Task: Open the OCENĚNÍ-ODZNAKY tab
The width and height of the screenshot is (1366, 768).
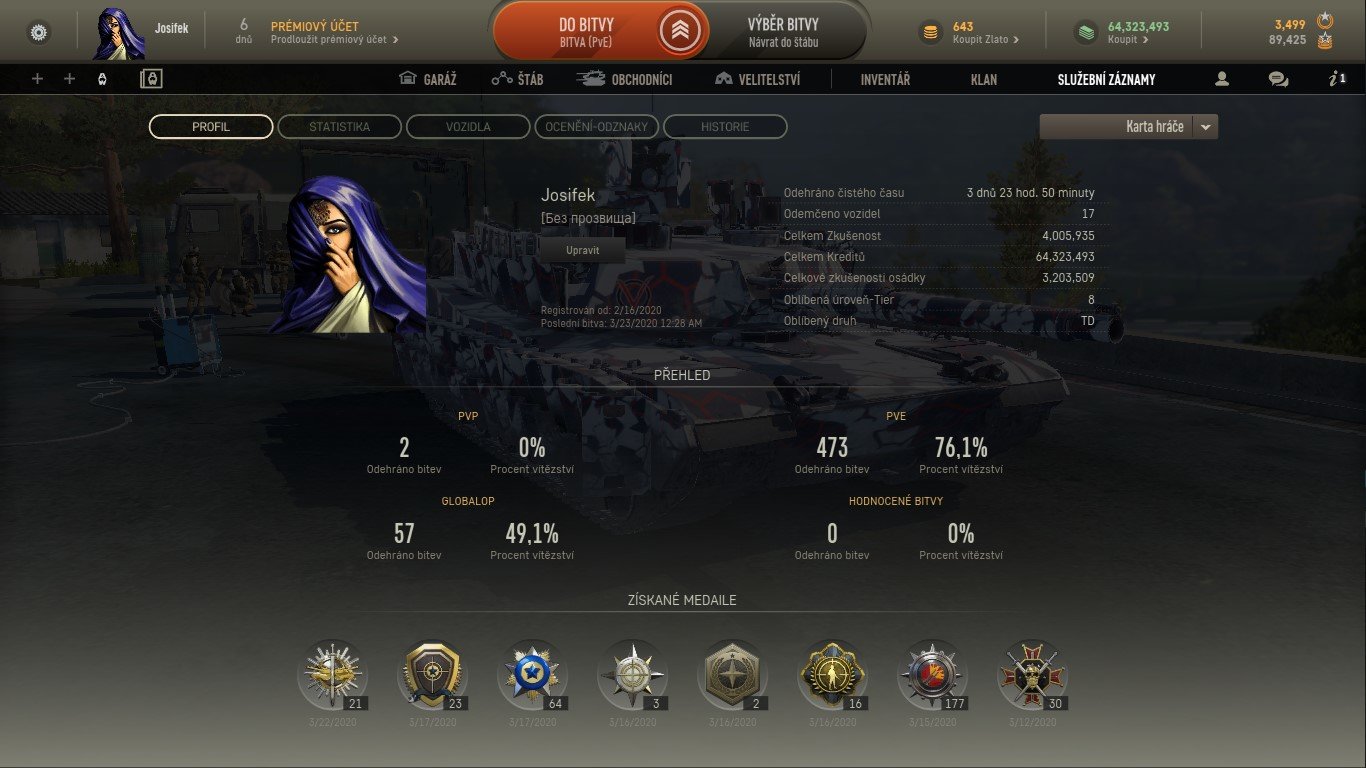Action: [x=597, y=127]
